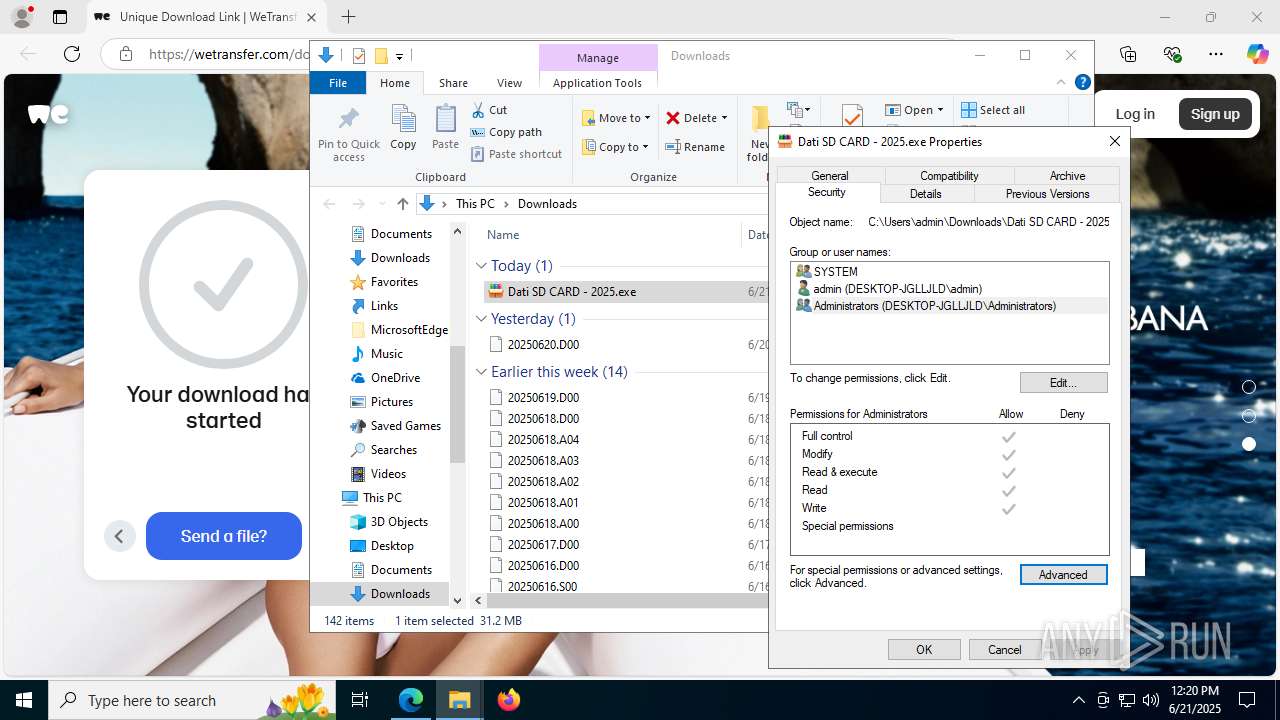Minimize the Explorer ribbon chevron
Image resolution: width=1280 pixels, height=720 pixels.
[1061, 83]
